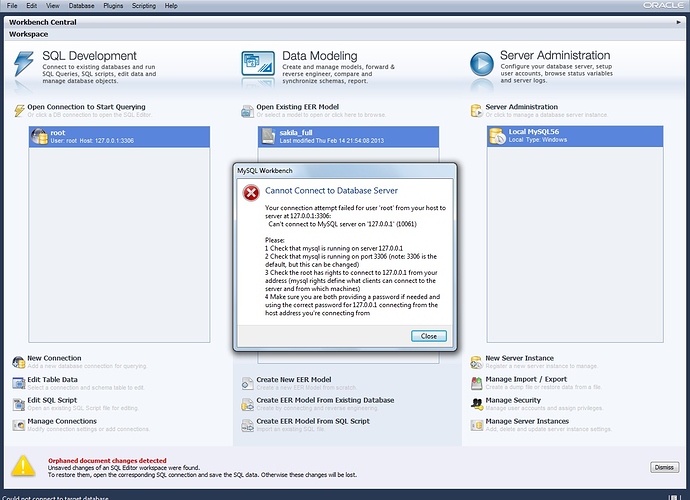Open the New Server Instance link

click(x=520, y=358)
